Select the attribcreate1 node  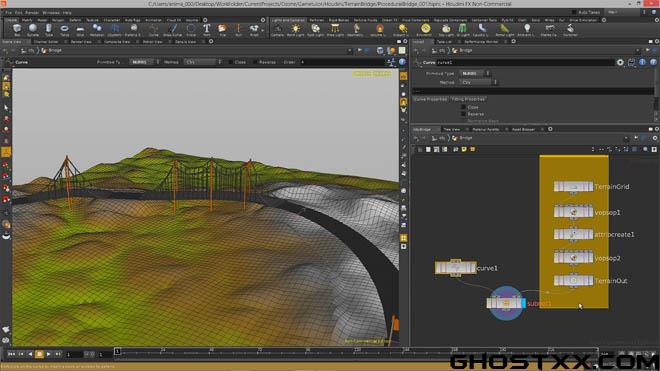click(573, 234)
